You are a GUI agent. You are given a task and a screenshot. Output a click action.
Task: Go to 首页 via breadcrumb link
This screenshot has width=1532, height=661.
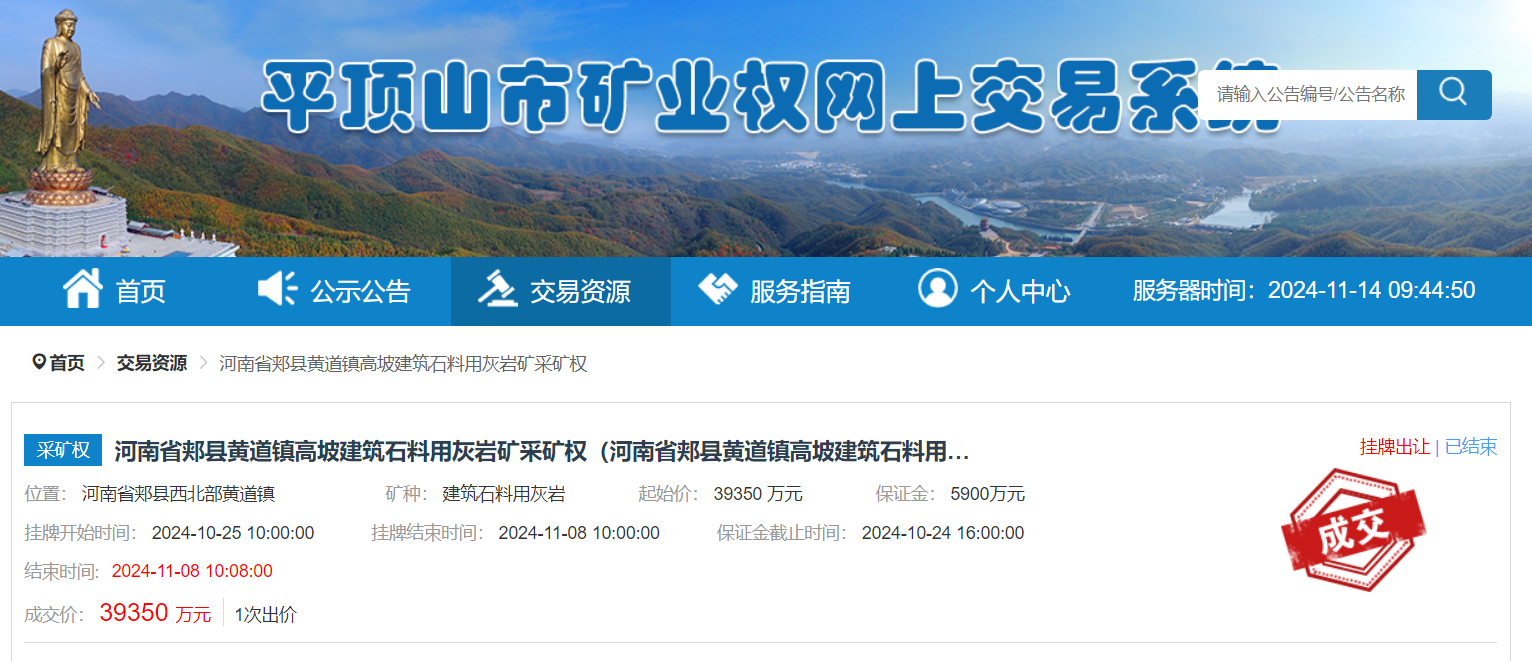pyautogui.click(x=67, y=363)
